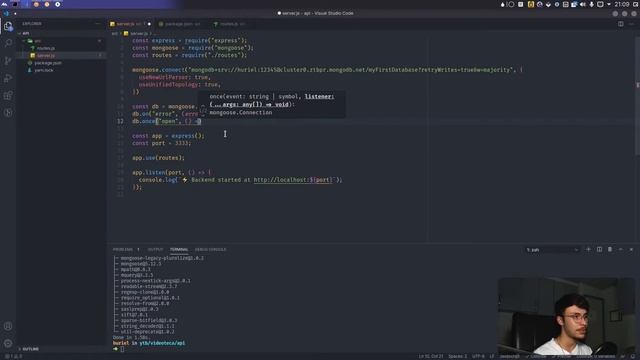Open routes.js in the Explorer tree
This screenshot has width=640, height=360.
click(x=46, y=48)
